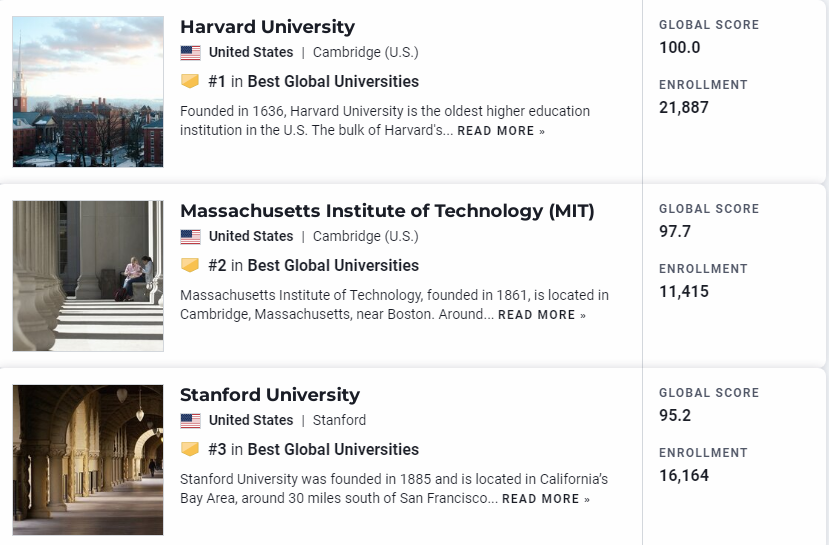Open the Massachusetts Institute of Technology (MIT) title
The width and height of the screenshot is (829, 545).
[x=387, y=210]
